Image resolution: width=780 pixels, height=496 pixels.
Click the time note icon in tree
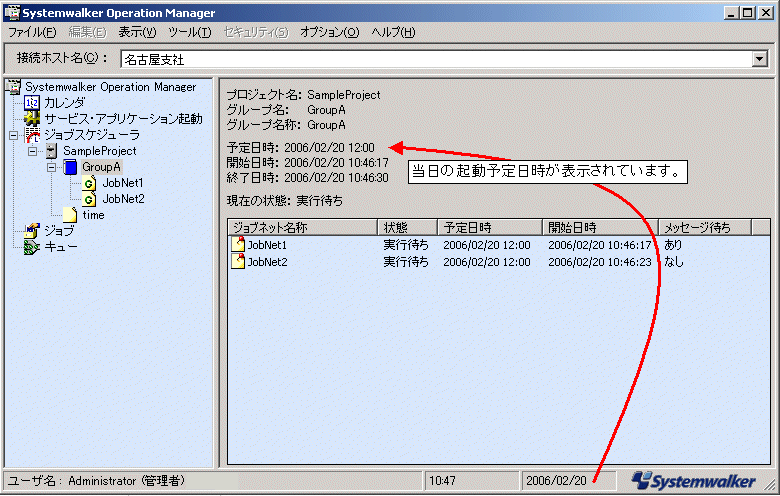pyautogui.click(x=70, y=215)
